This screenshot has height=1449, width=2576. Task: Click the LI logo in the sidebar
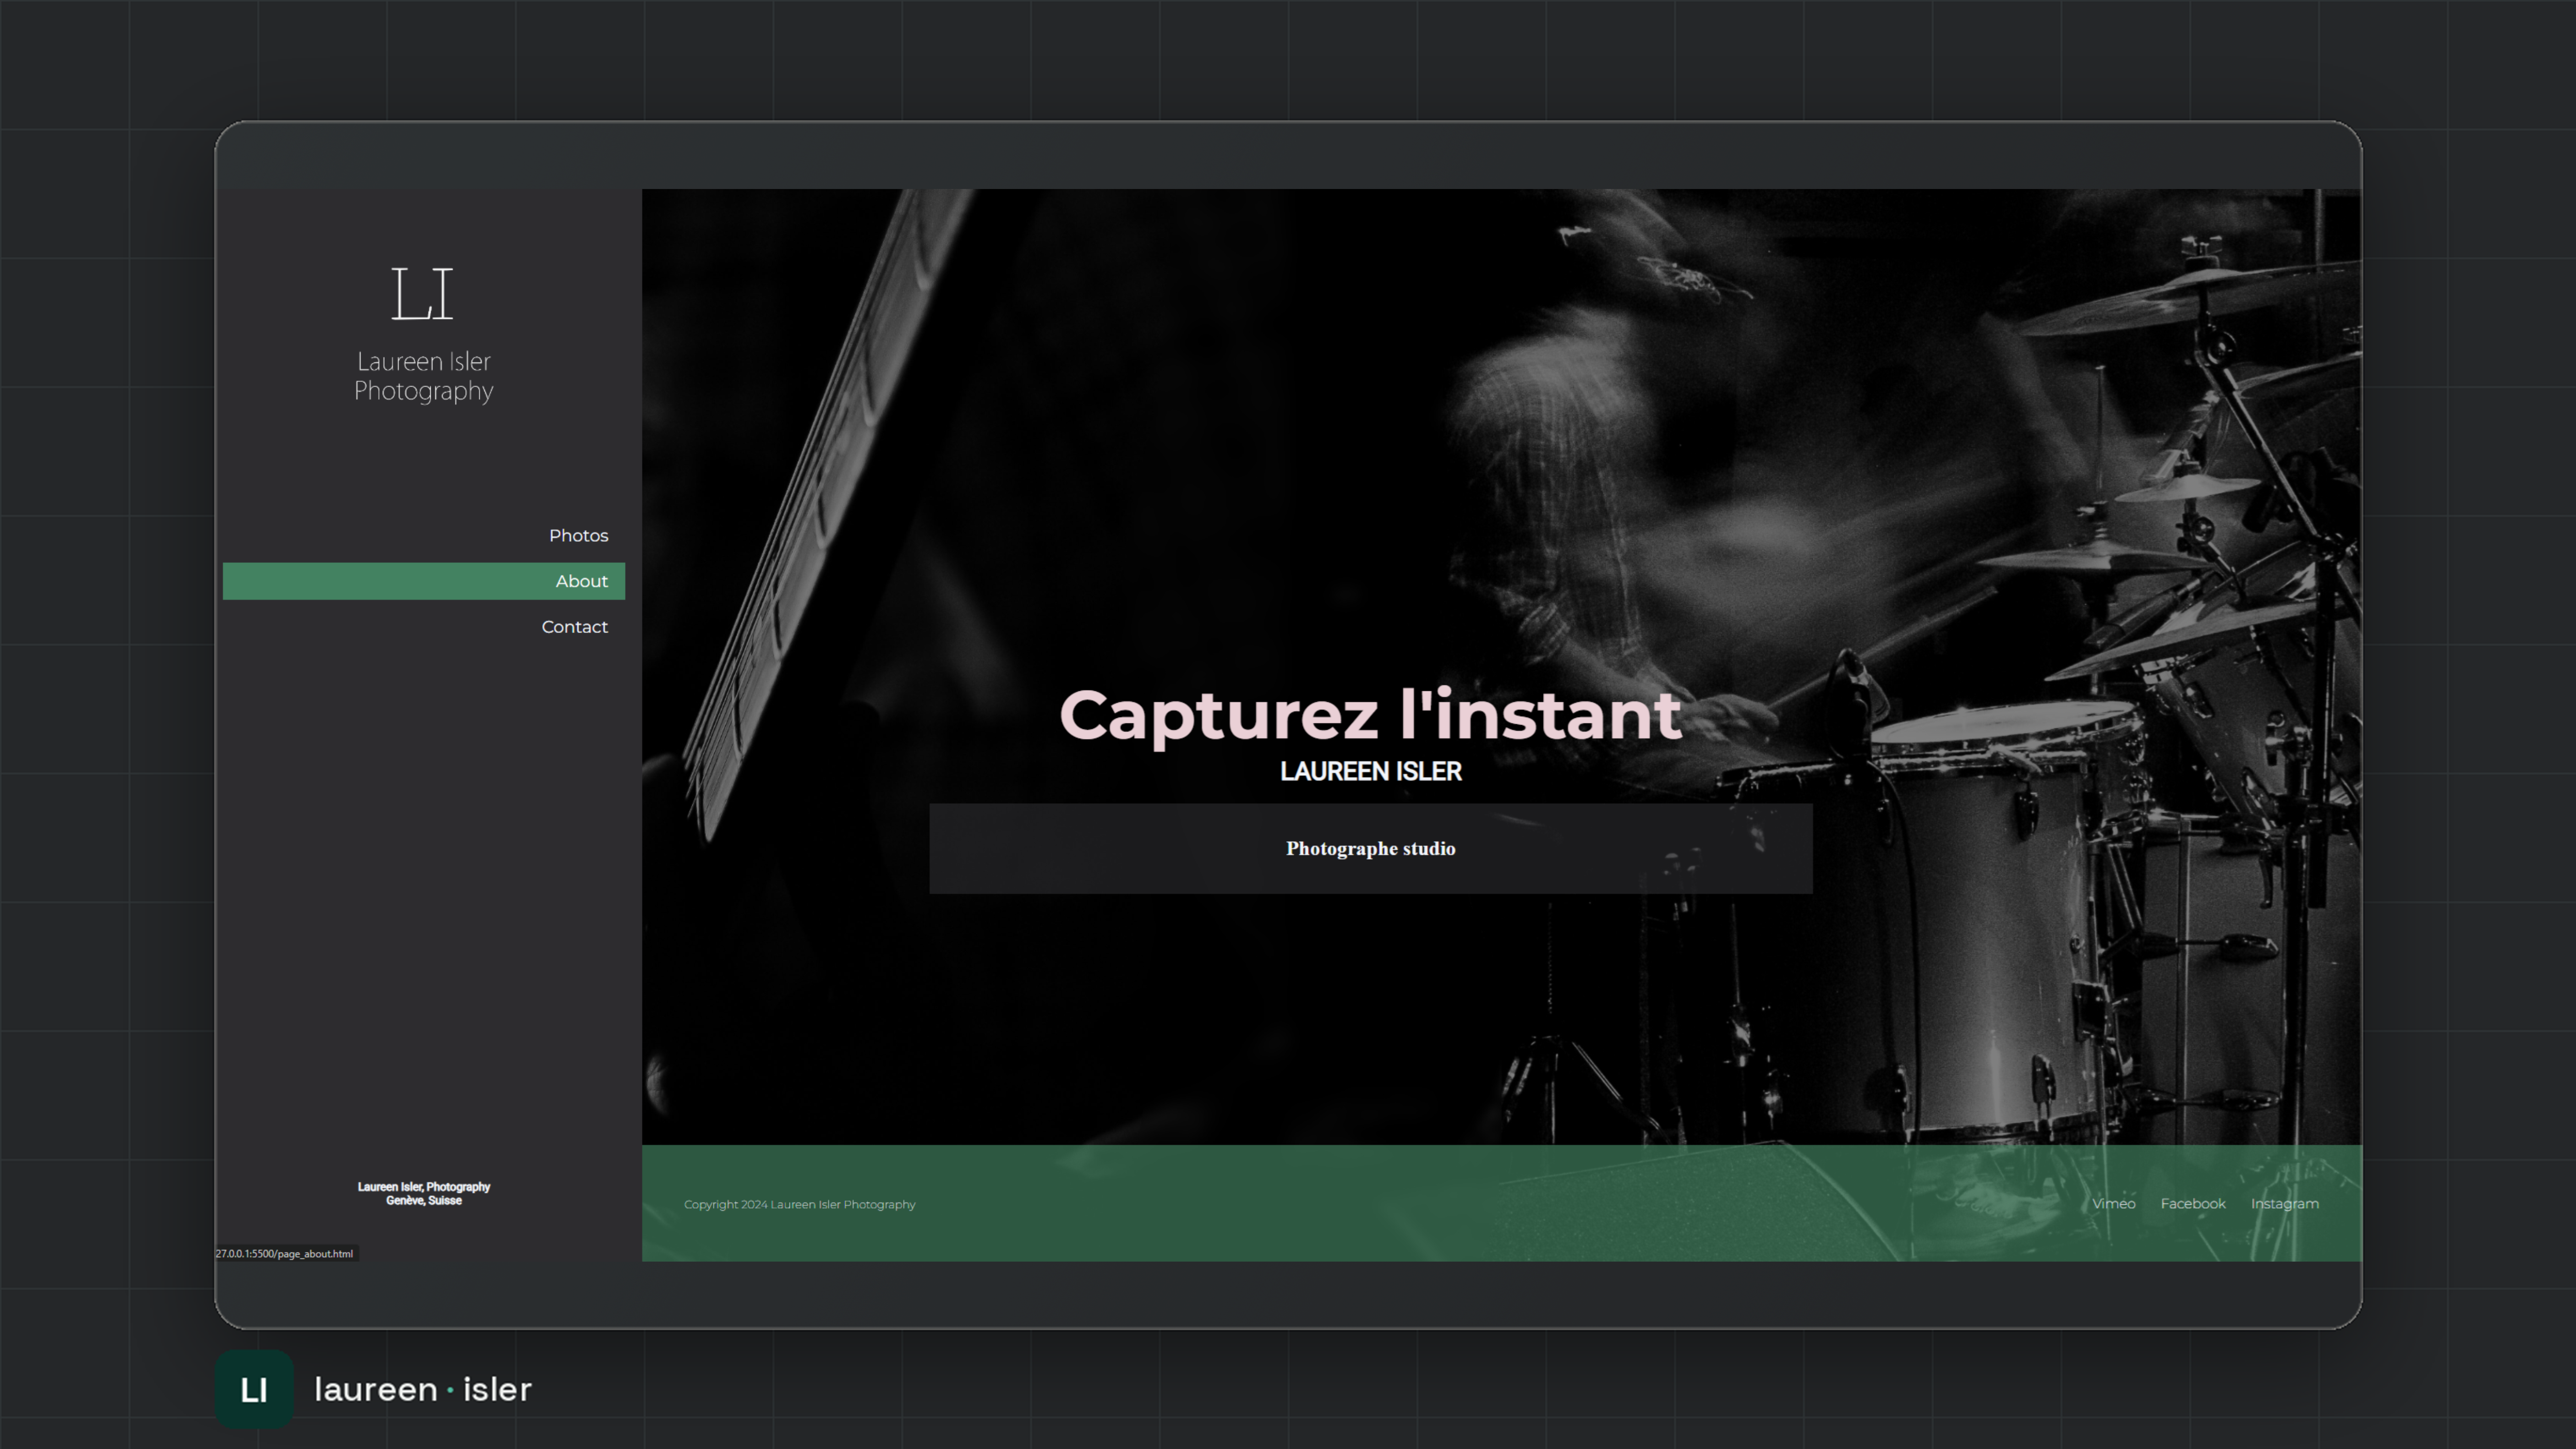pos(422,294)
